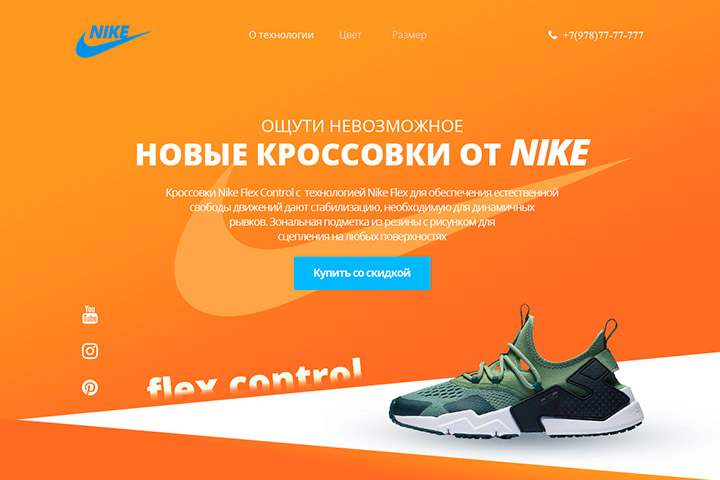
Task: Click the green sneaker product image
Action: [x=516, y=372]
